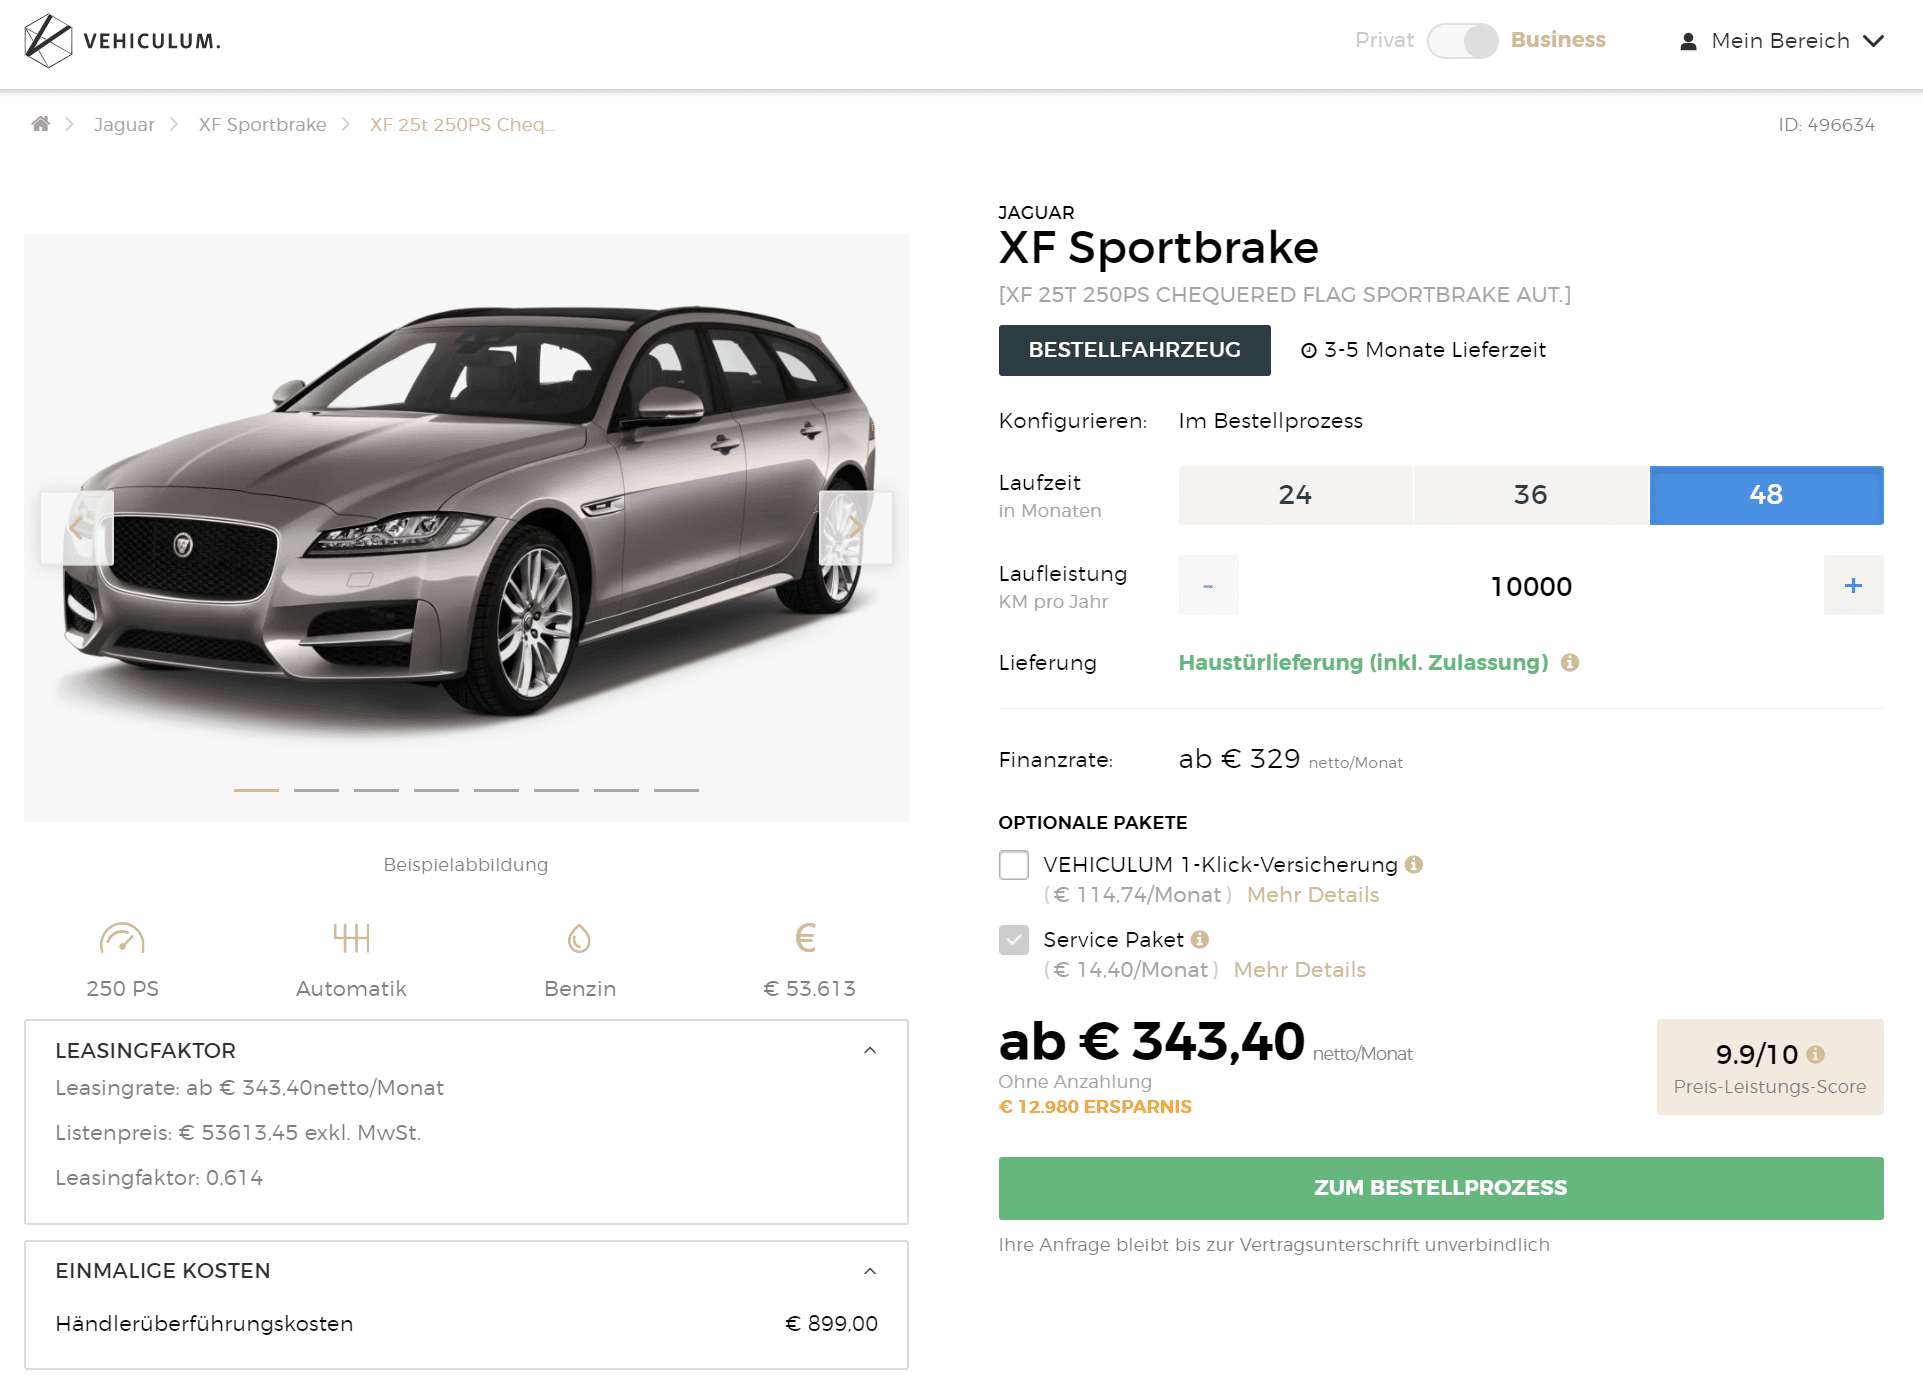
Task: Uncheck the Service Paket checkbox
Action: pos(1014,940)
